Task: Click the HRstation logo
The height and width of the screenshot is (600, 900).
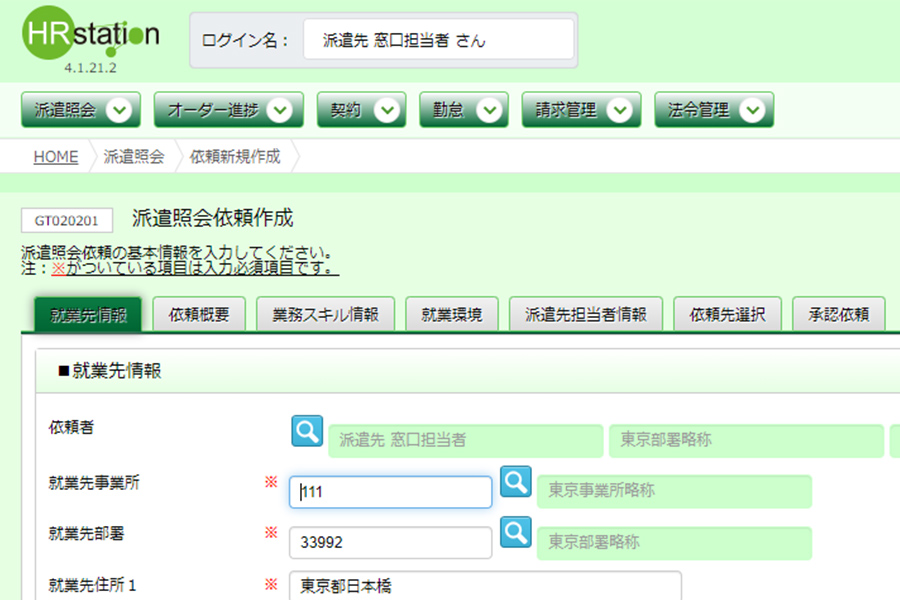Action: (91, 34)
